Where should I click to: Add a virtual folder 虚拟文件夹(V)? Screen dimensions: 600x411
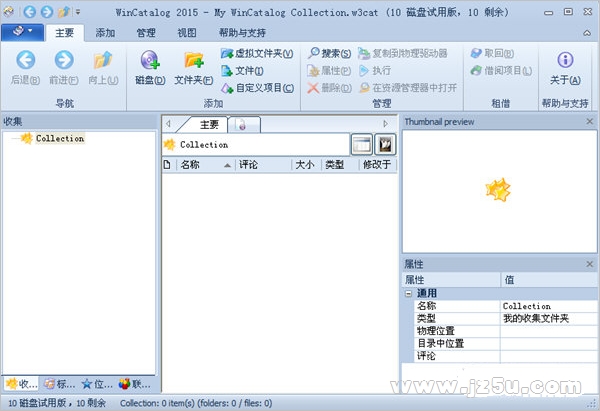click(257, 54)
